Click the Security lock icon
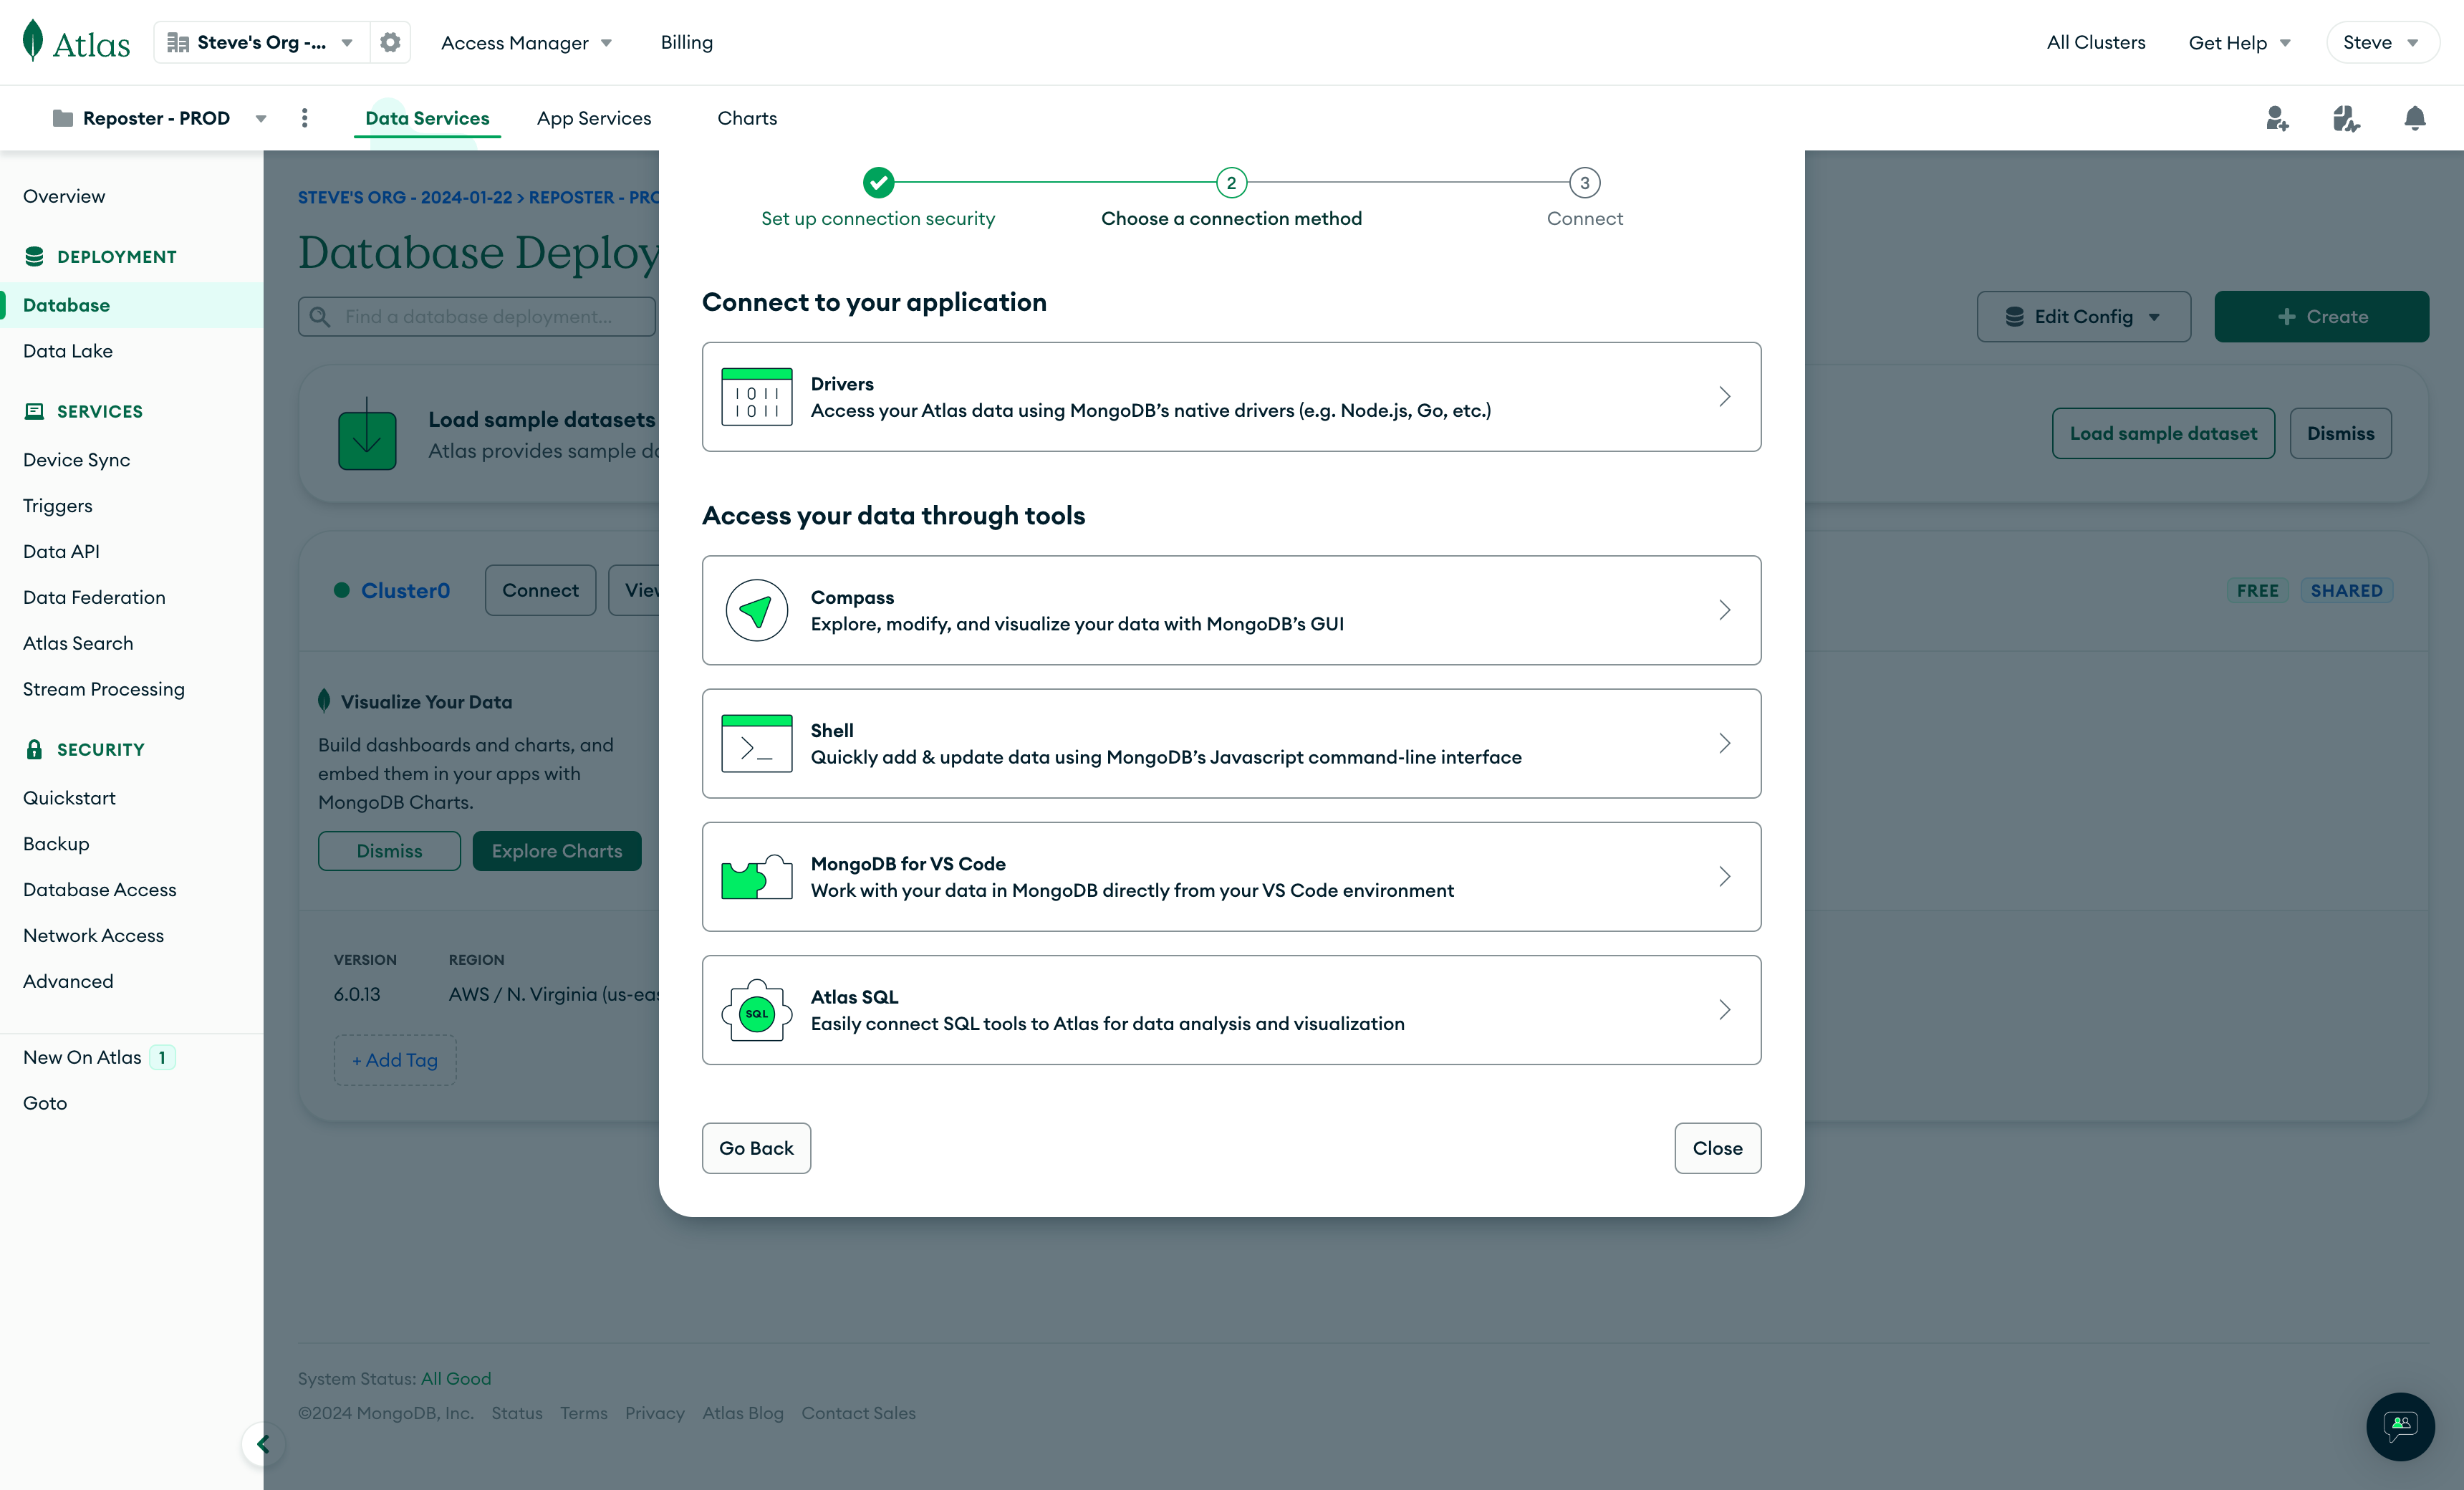 click(34, 749)
